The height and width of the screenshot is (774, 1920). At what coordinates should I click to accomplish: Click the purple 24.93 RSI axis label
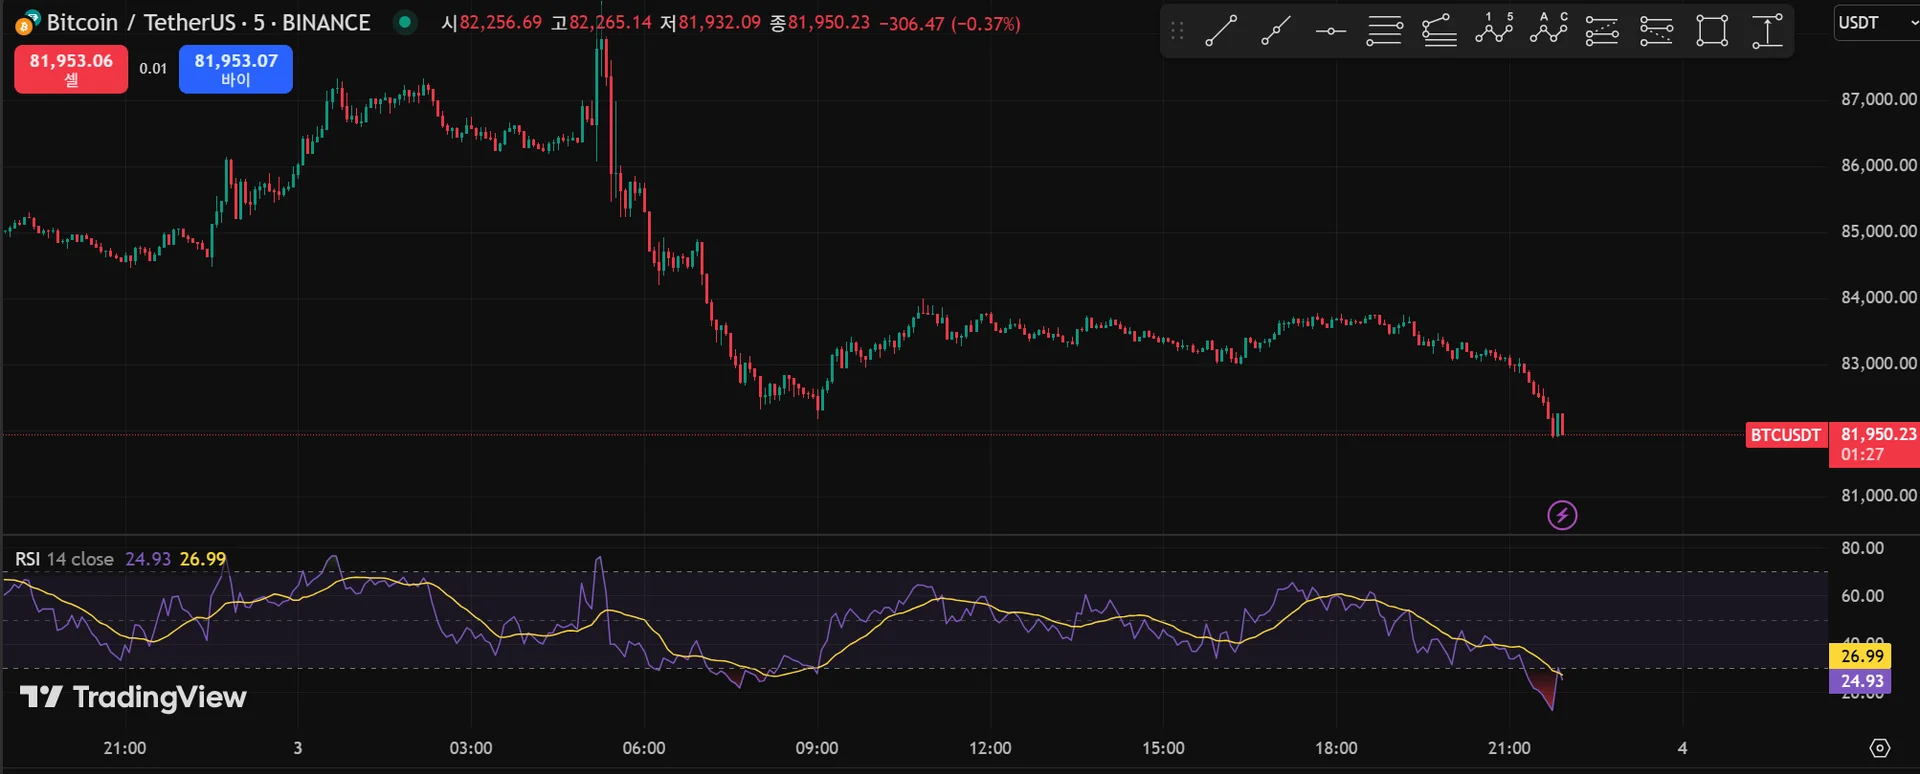pos(1862,681)
